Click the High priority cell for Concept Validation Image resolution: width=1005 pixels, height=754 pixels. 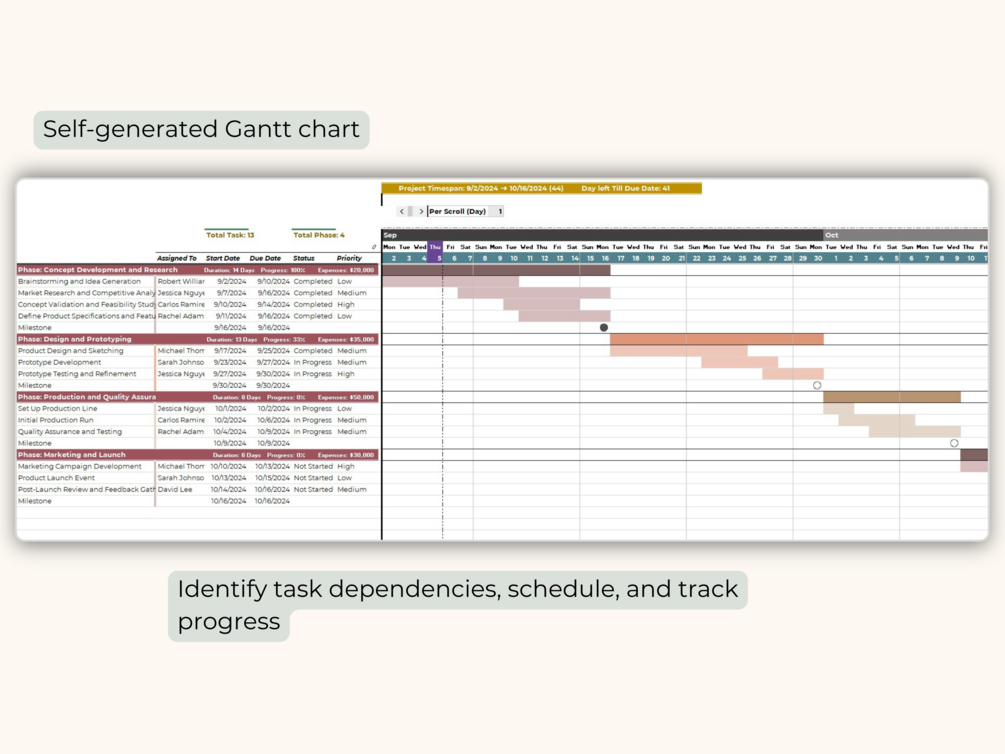point(345,305)
